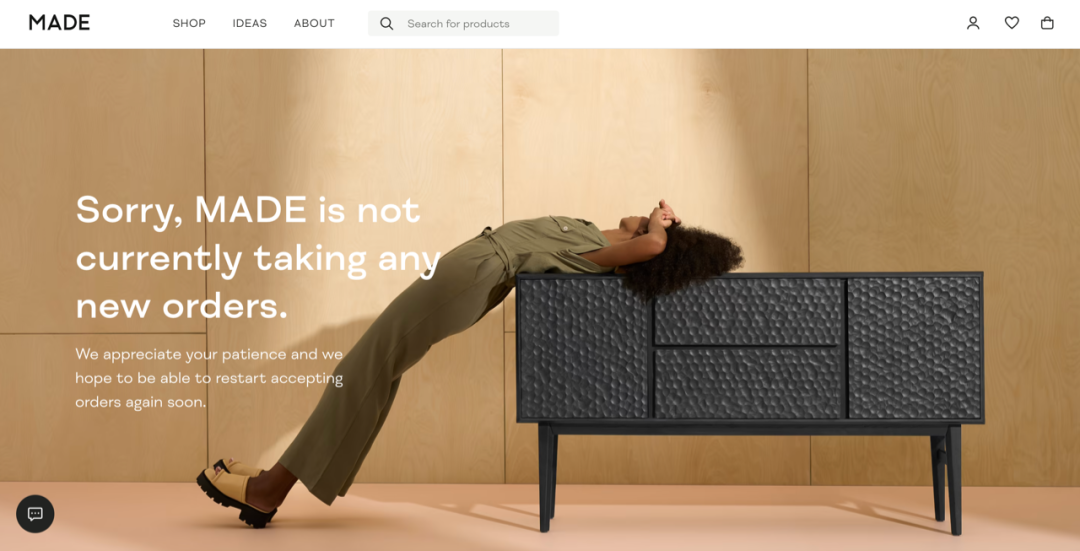Click the sideboard's left door panel

tap(583, 348)
